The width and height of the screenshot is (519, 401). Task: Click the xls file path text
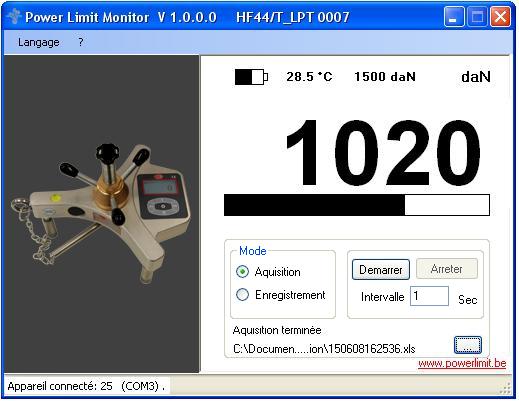click(x=324, y=349)
